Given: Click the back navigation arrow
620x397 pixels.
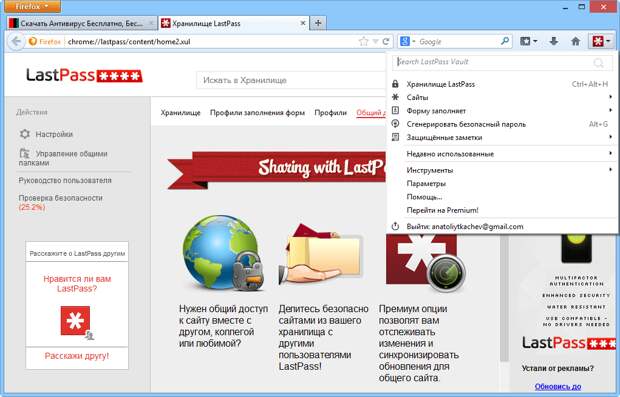Looking at the screenshot, I should 16,41.
